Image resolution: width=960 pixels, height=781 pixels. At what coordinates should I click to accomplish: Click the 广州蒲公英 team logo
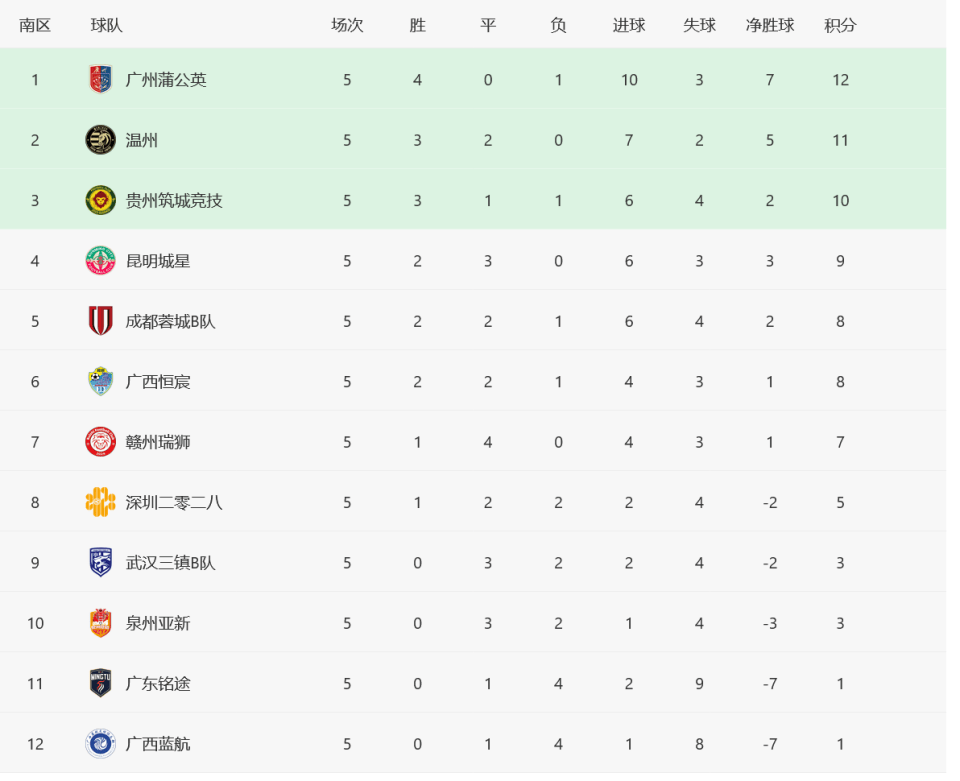pyautogui.click(x=102, y=80)
